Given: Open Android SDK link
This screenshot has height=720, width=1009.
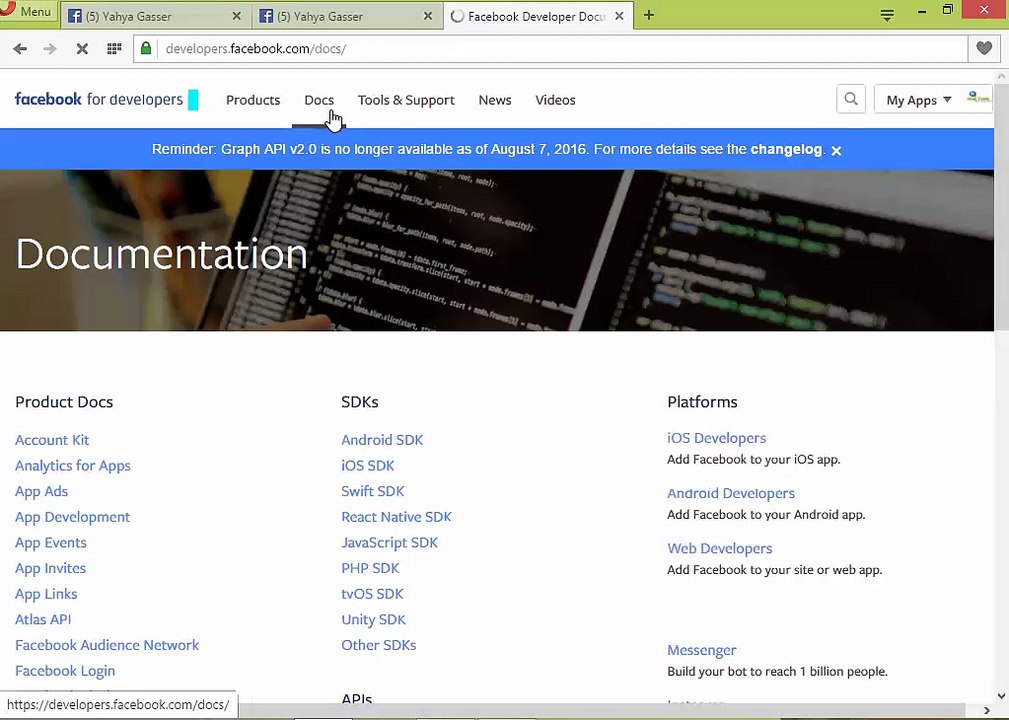Looking at the screenshot, I should [x=382, y=440].
